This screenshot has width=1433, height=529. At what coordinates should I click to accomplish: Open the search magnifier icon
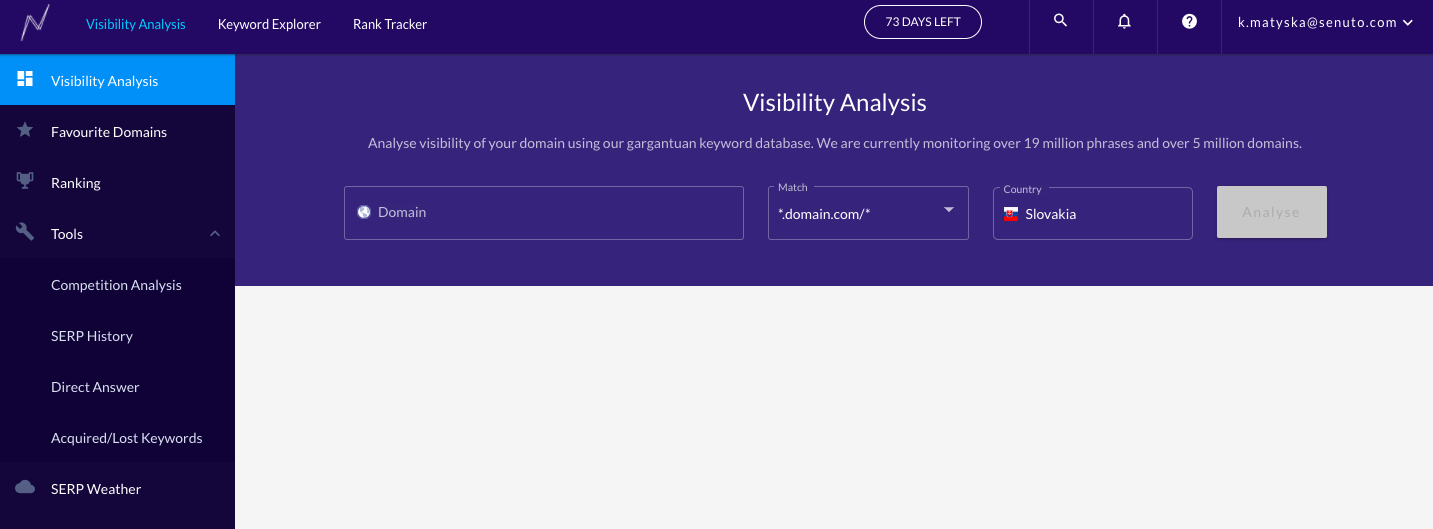tap(1061, 21)
